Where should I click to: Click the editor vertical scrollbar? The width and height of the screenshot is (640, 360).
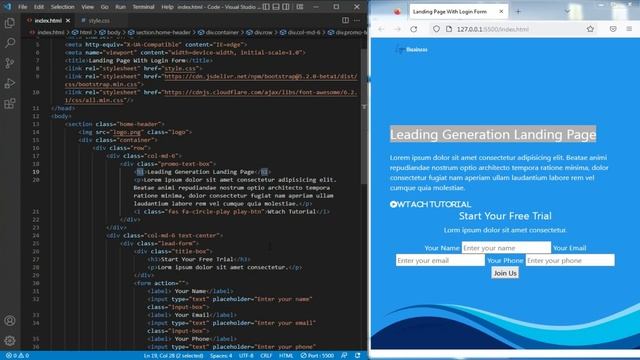pyautogui.click(x=364, y=116)
